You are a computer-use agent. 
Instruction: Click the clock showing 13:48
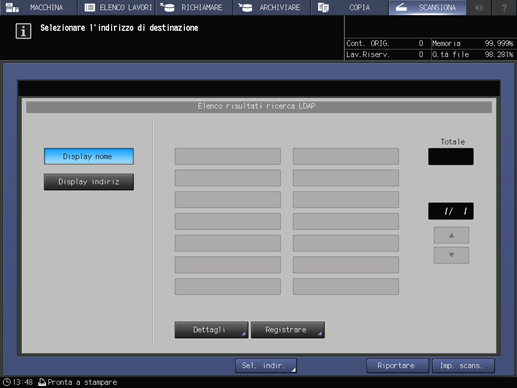tap(18, 382)
